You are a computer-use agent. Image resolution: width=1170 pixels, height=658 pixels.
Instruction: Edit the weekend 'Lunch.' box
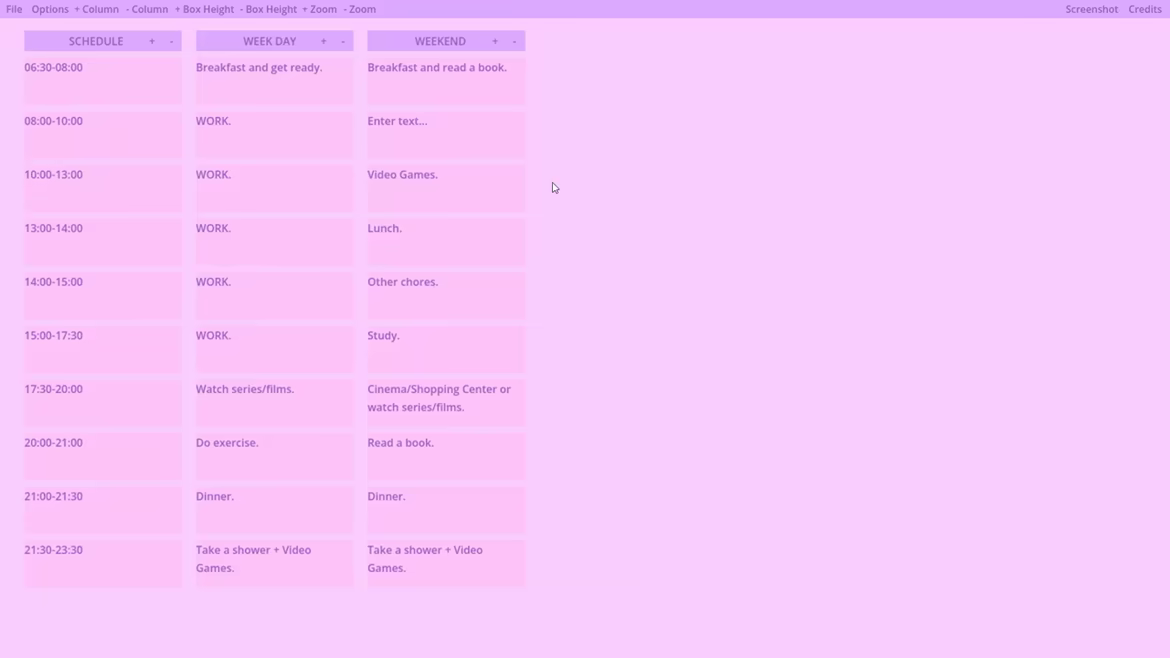tap(446, 242)
